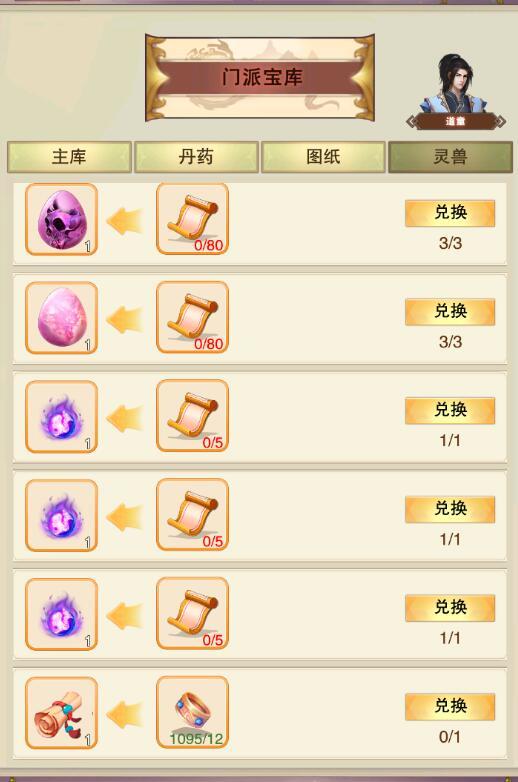Tap scroll cost 0/5 in third row
The height and width of the screenshot is (782, 518).
point(192,416)
